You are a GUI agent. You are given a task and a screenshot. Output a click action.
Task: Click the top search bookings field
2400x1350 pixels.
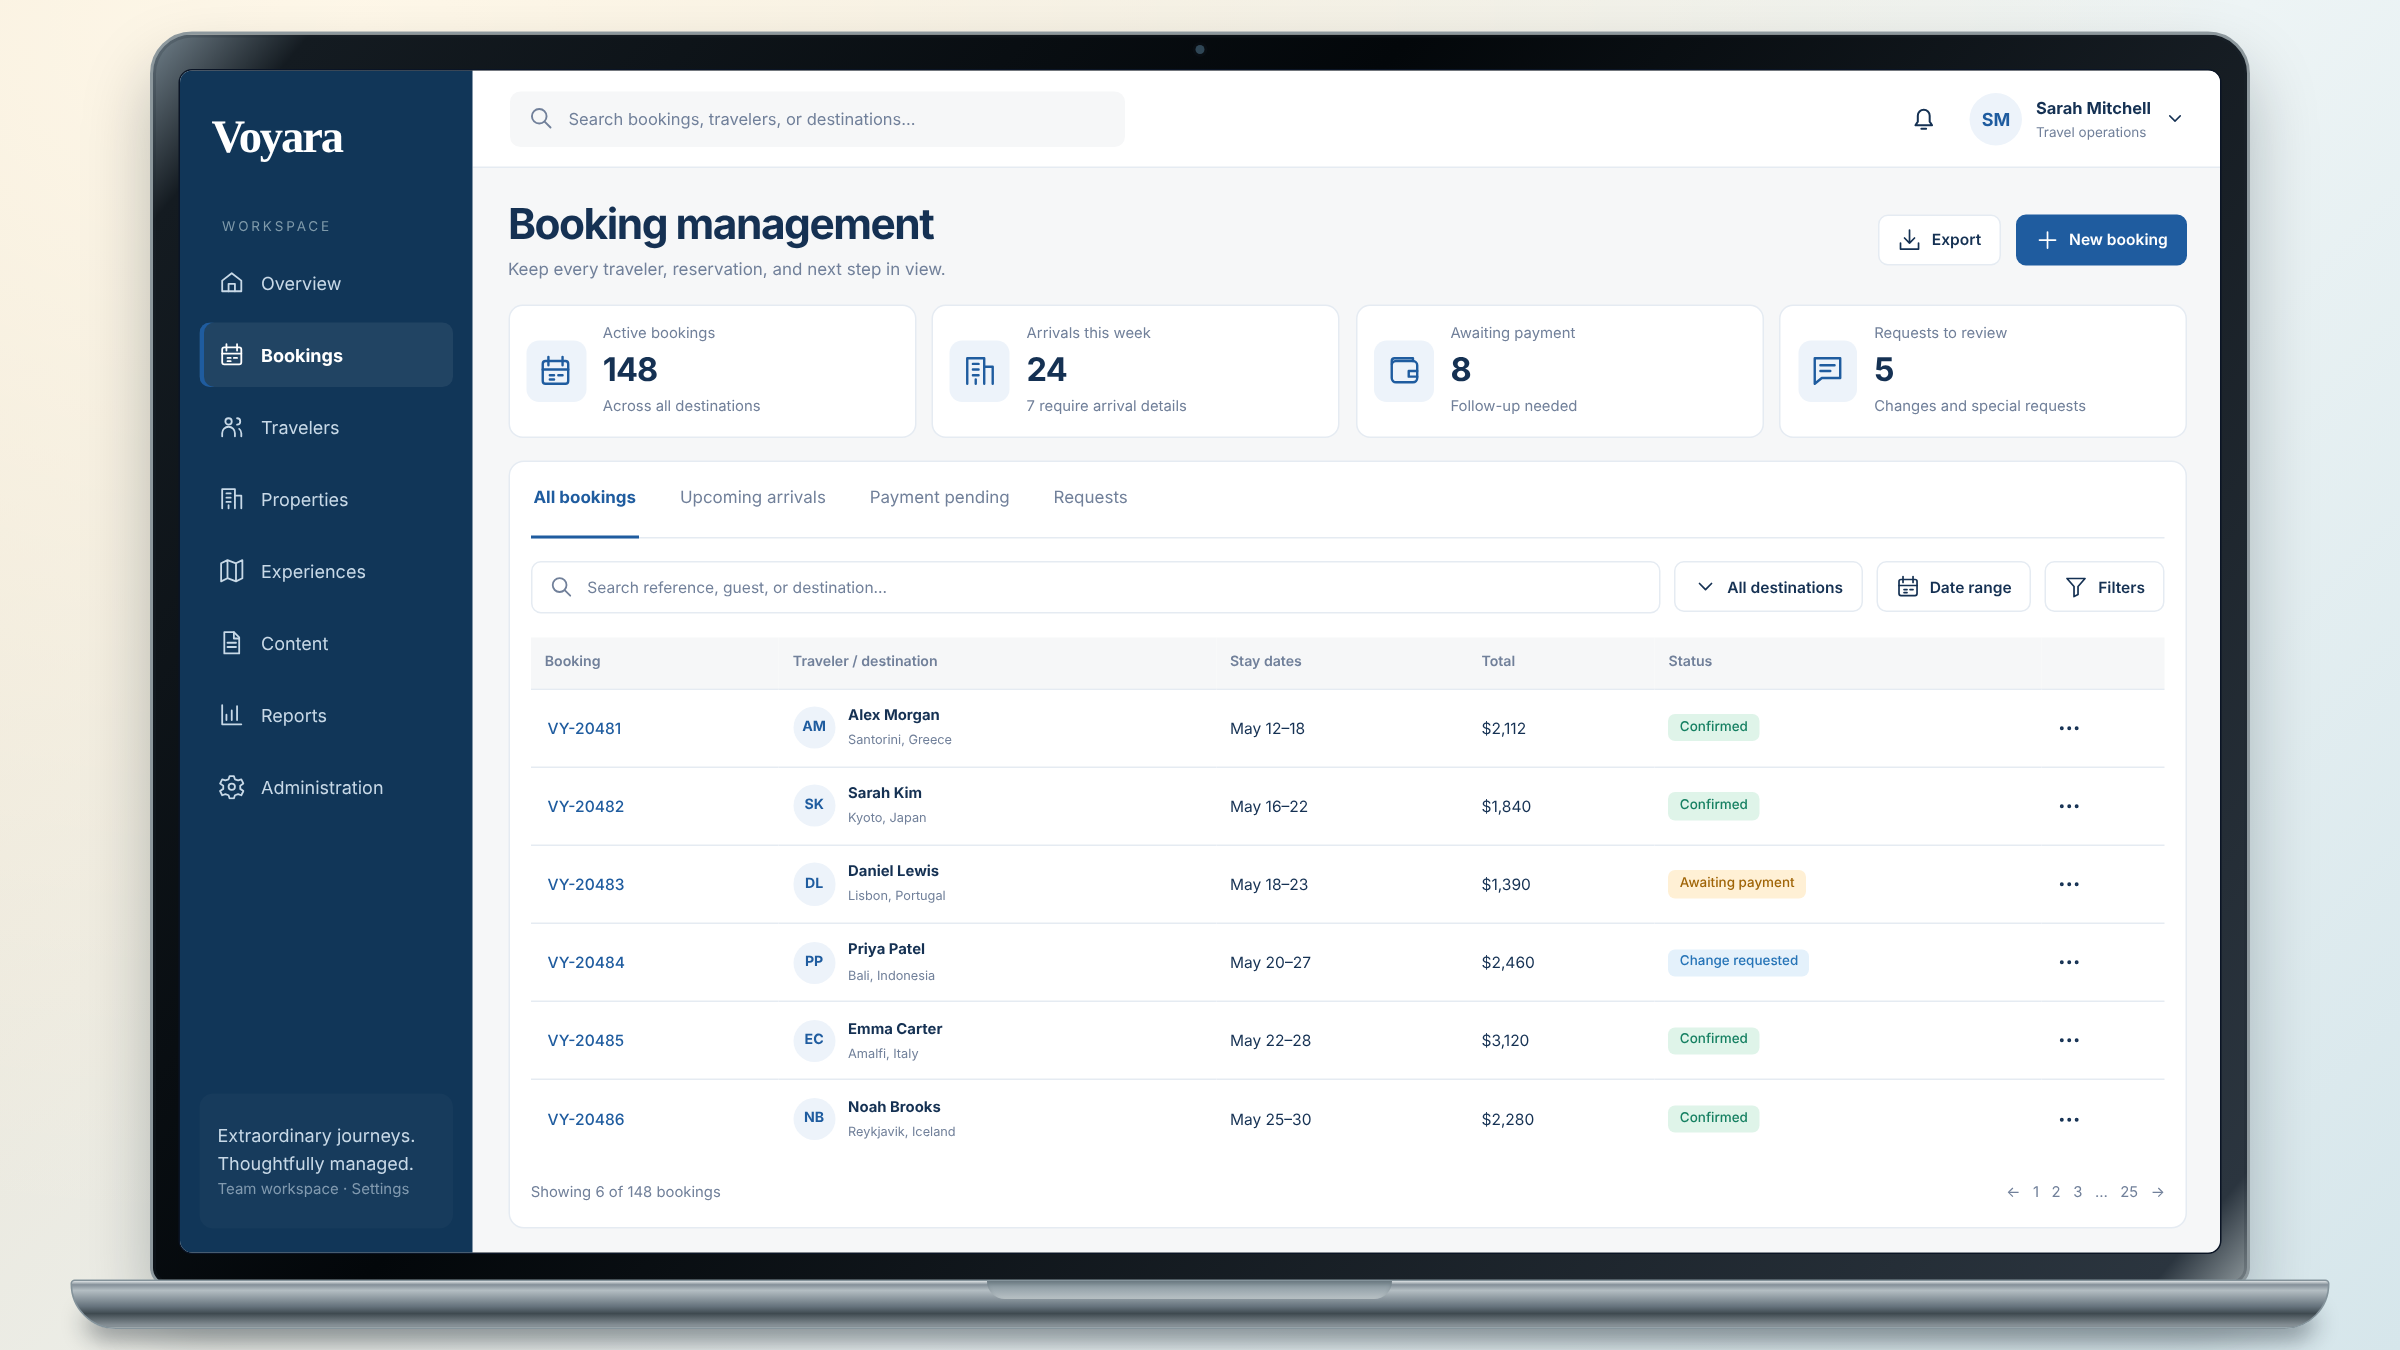[817, 119]
